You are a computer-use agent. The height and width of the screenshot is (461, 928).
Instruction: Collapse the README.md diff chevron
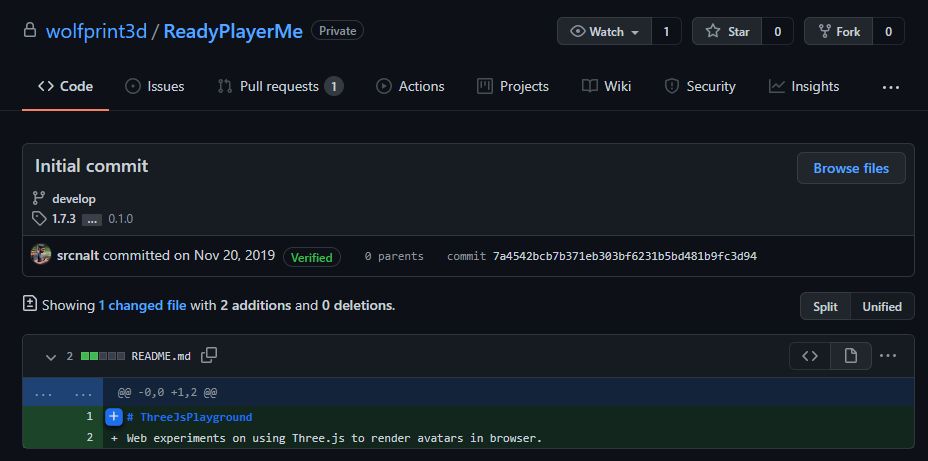coord(51,357)
